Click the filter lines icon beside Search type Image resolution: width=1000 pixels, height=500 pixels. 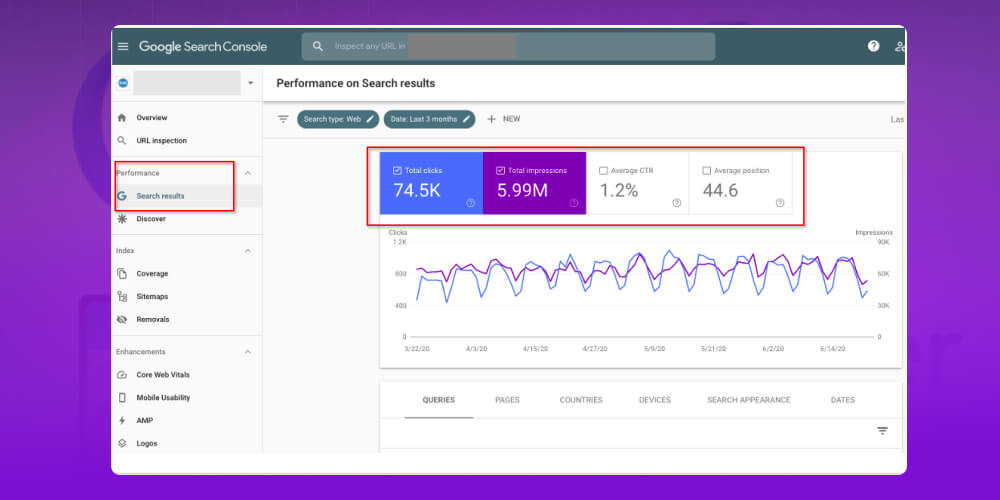283,119
